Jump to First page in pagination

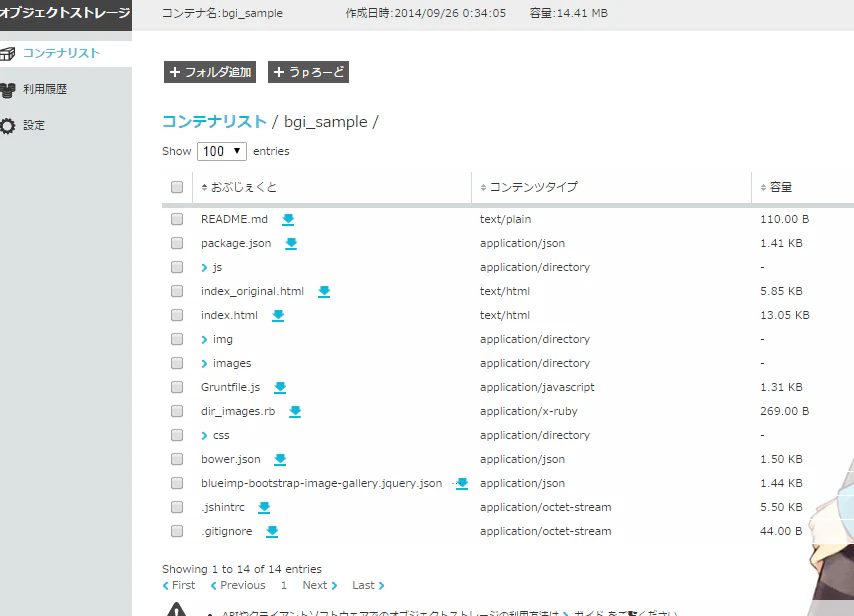(x=179, y=585)
